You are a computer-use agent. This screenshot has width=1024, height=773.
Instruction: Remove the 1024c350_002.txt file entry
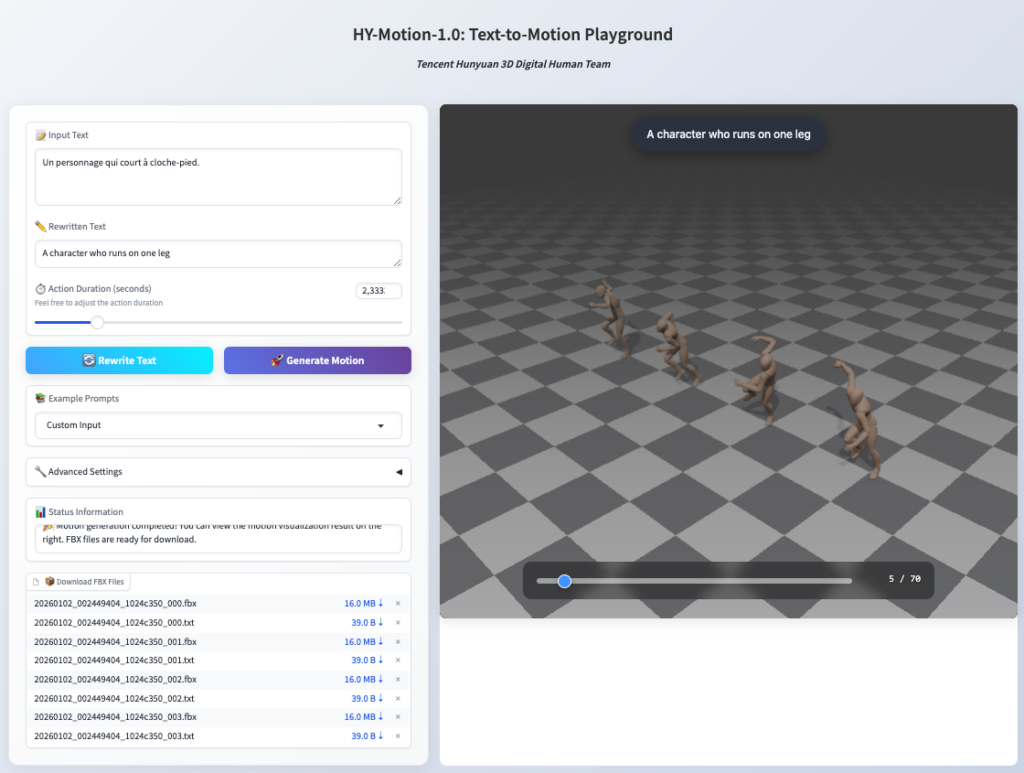click(x=398, y=698)
